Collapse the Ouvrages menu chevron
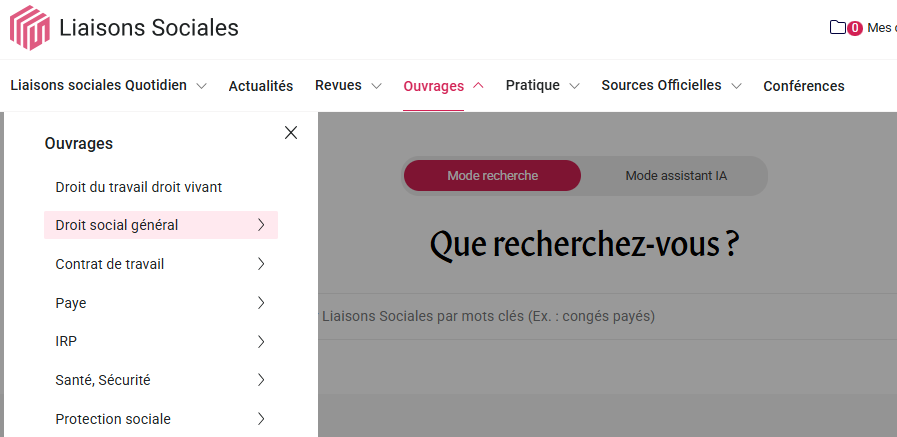The image size is (897, 437). coord(478,85)
